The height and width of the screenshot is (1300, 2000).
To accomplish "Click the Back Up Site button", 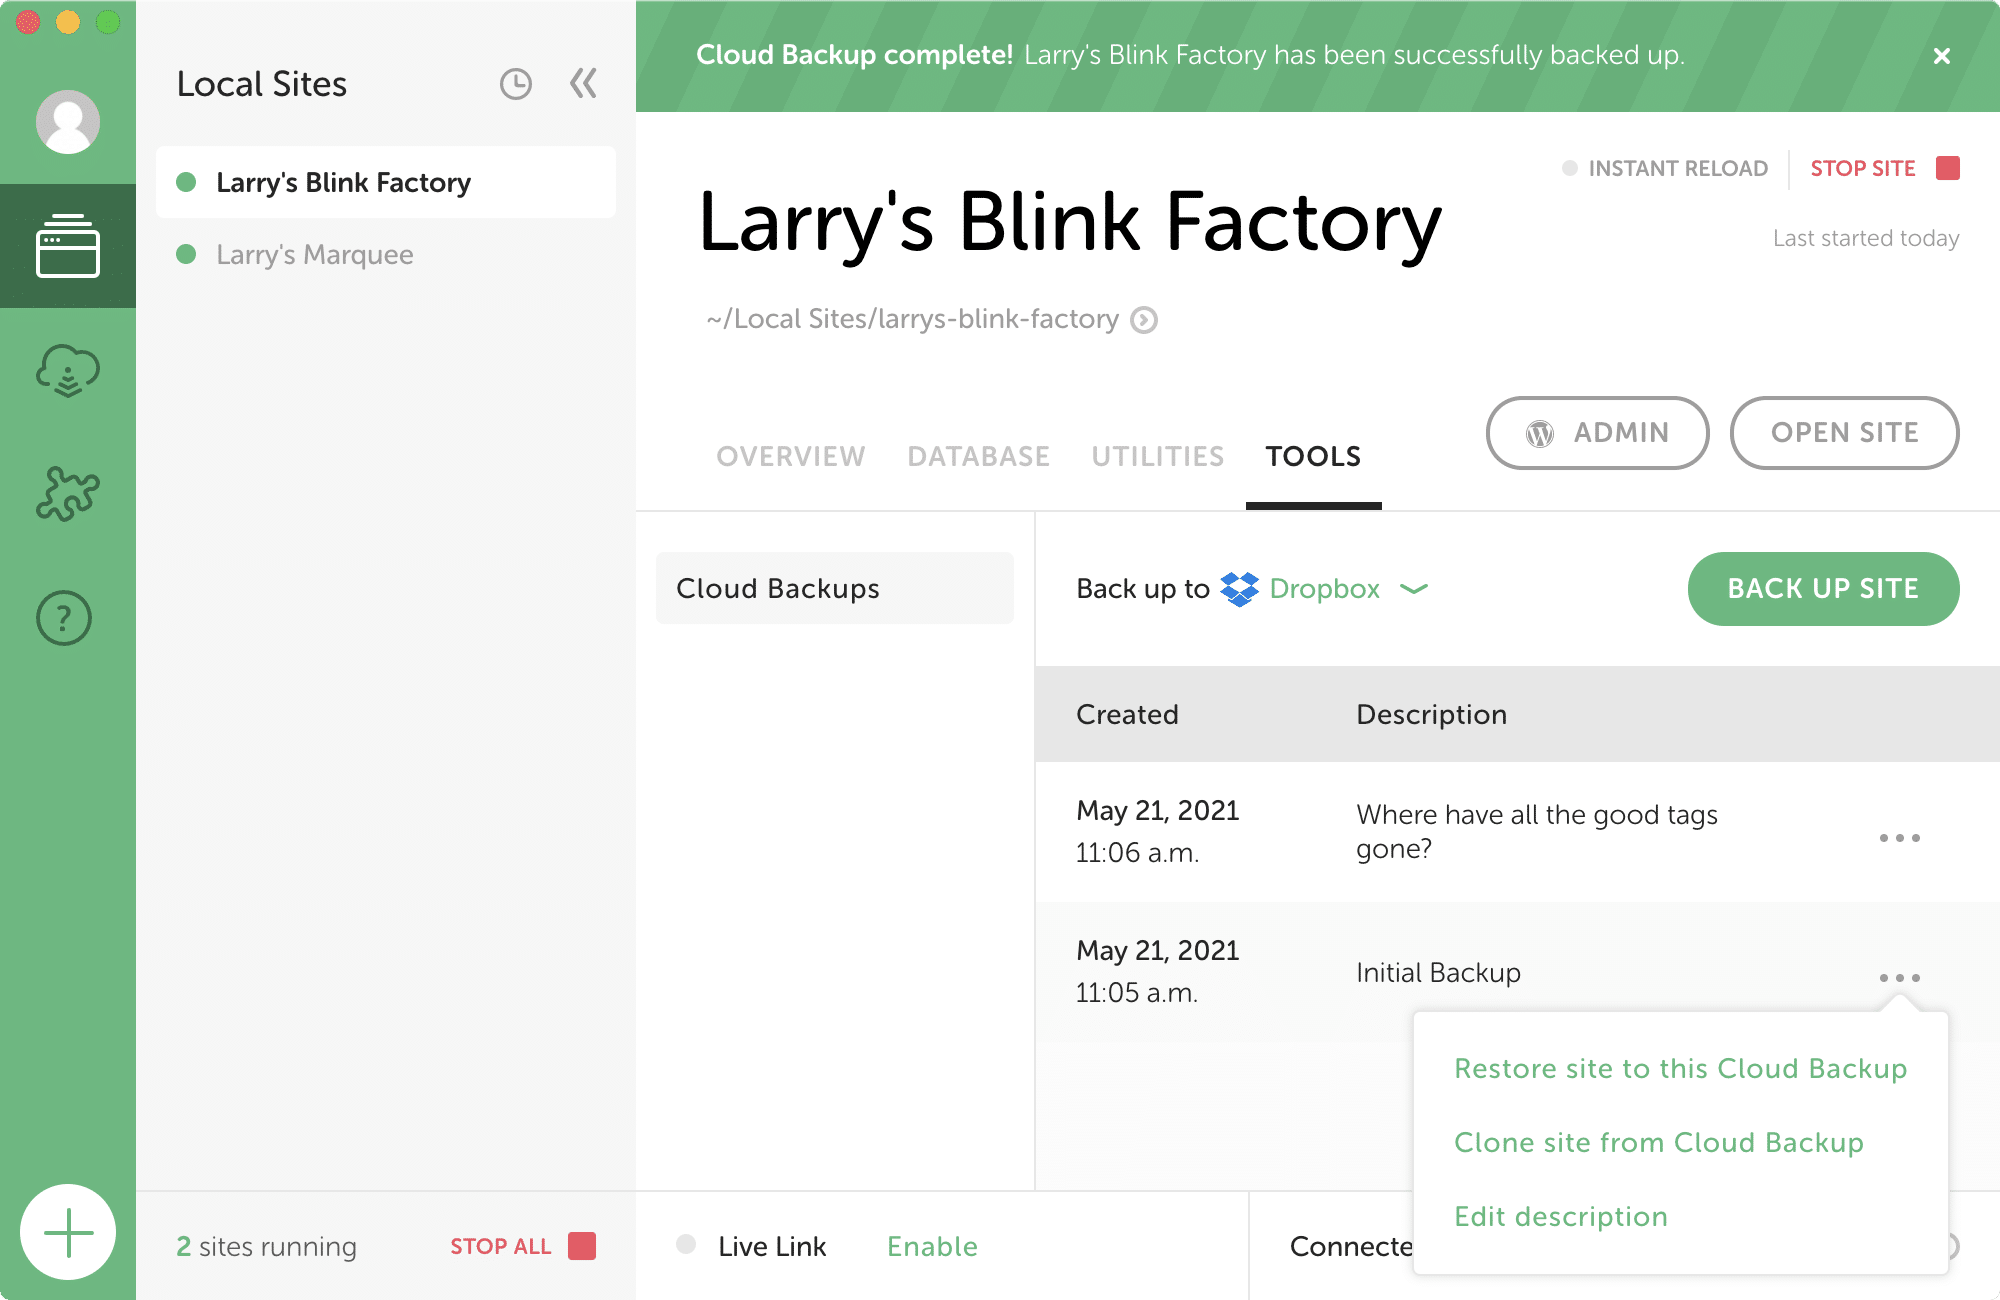I will pos(1823,589).
